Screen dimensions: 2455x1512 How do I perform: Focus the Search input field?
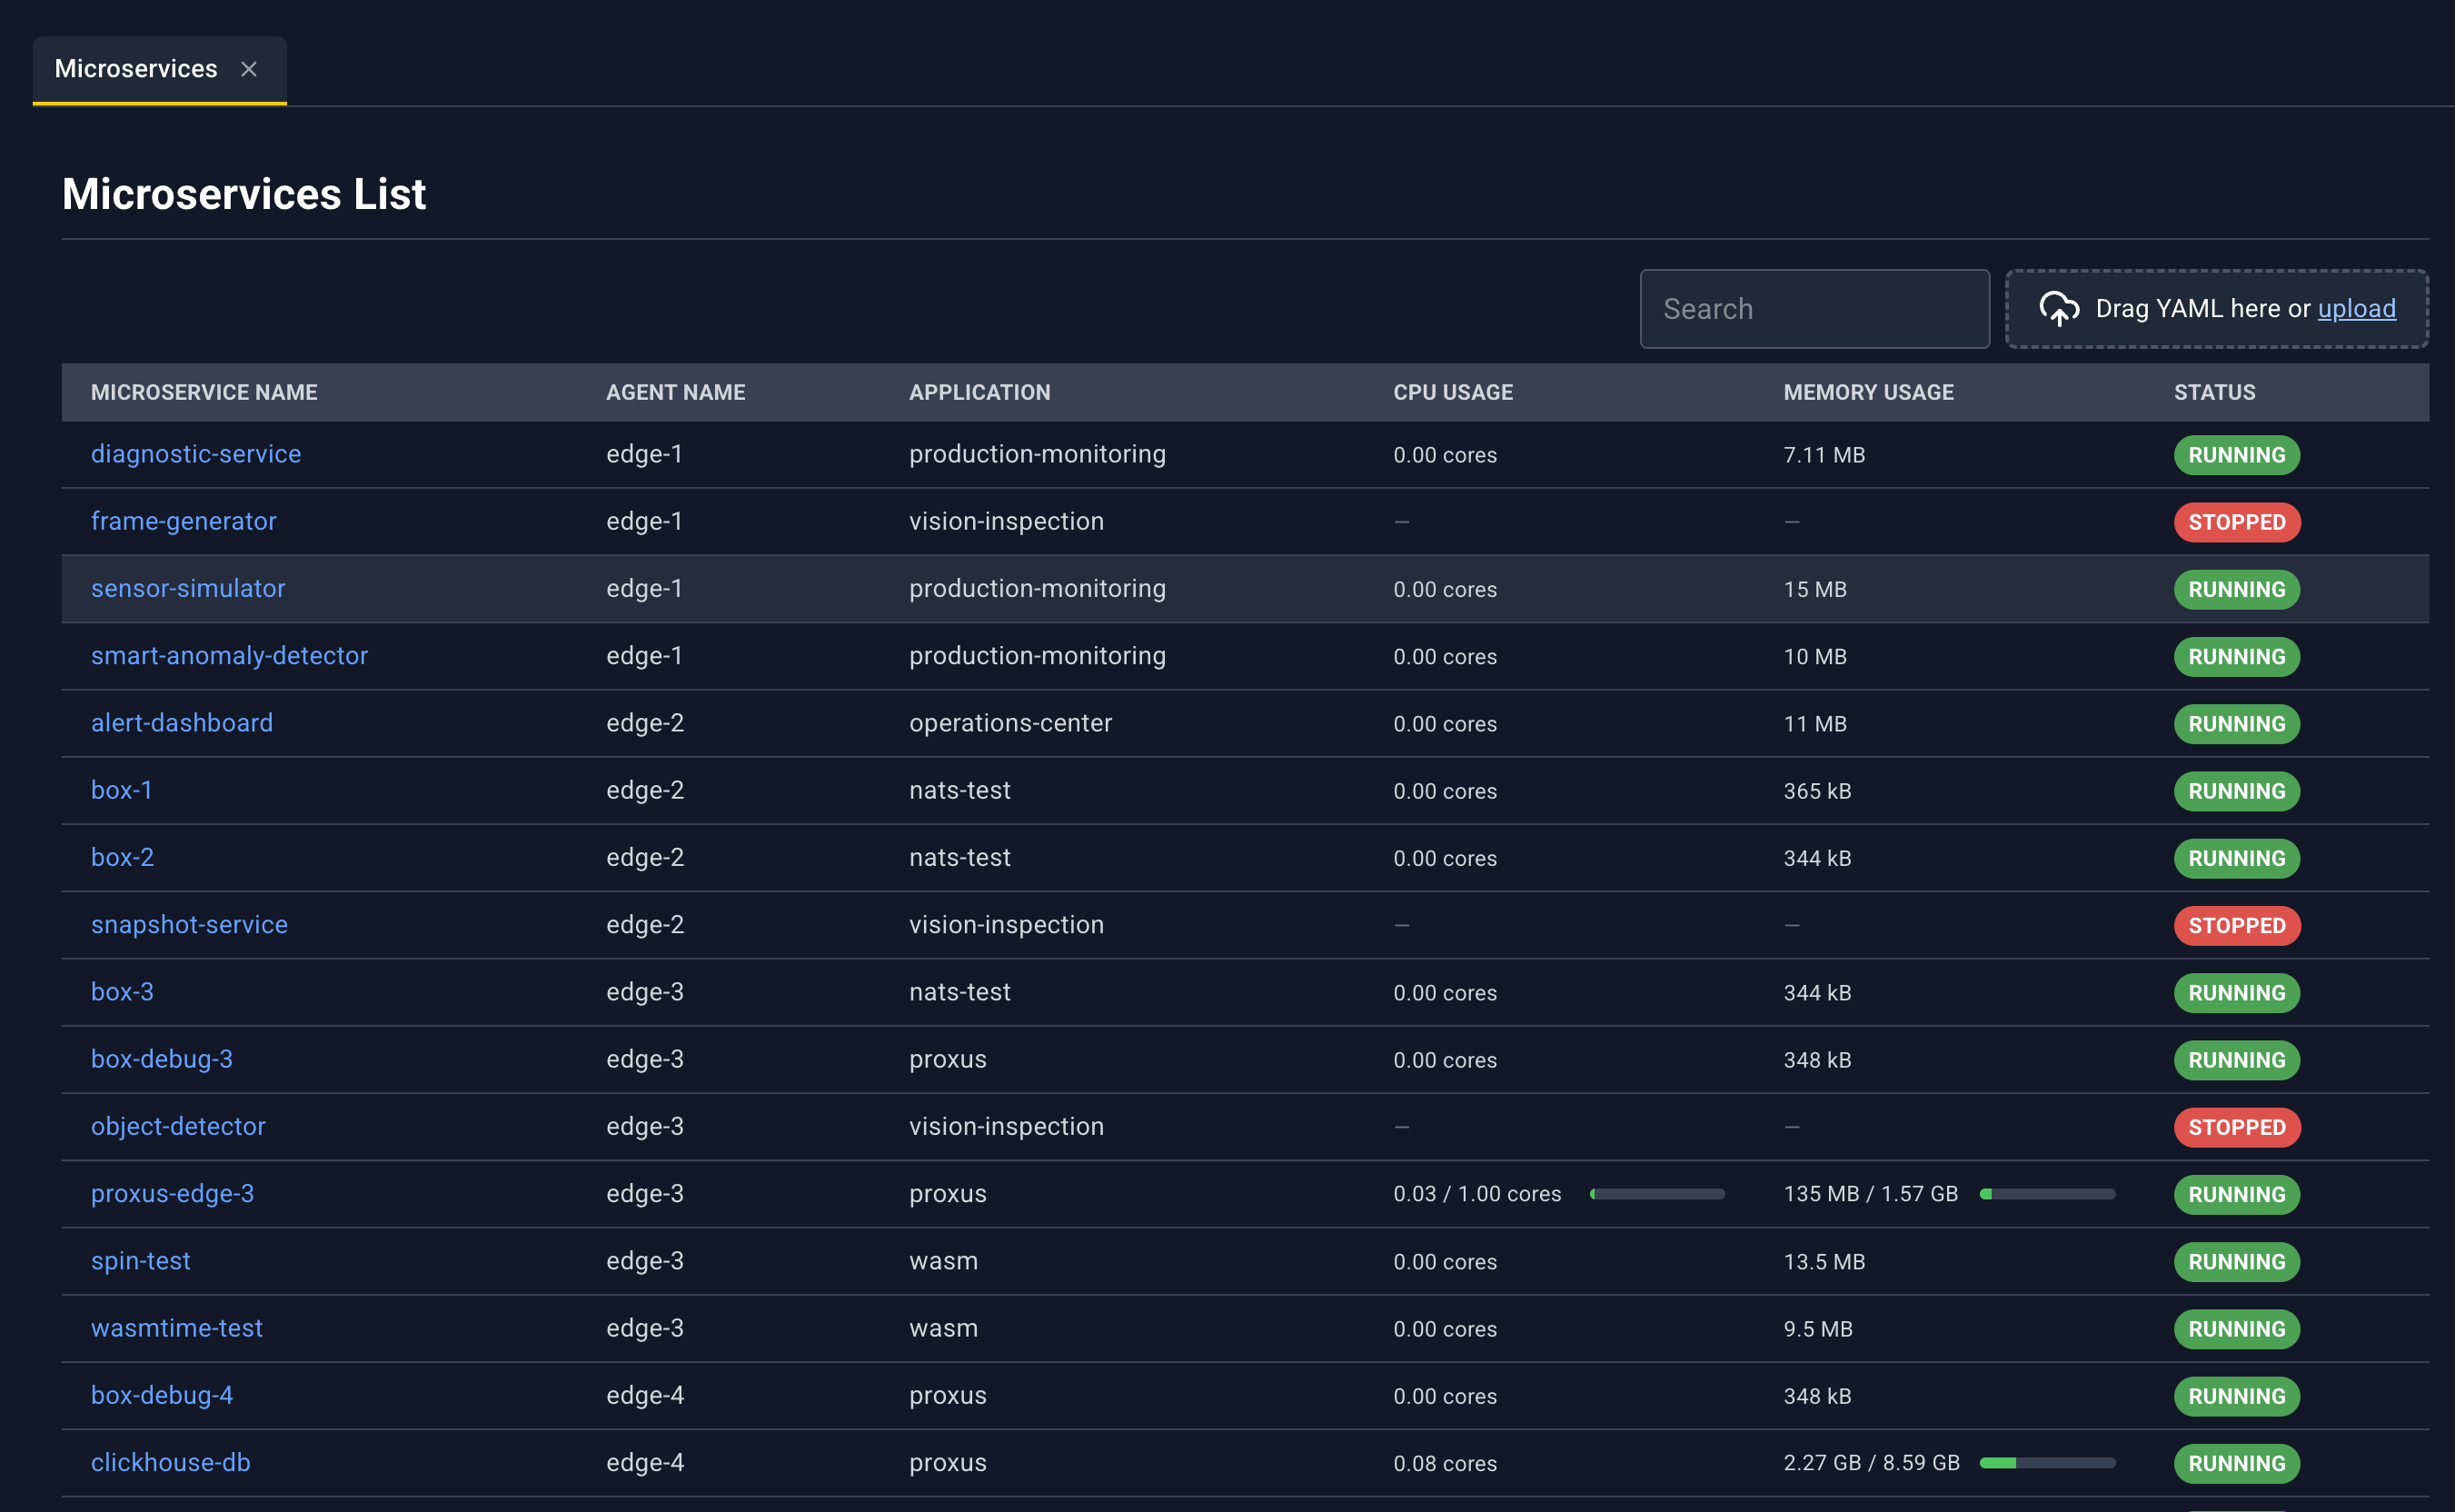tap(1814, 309)
